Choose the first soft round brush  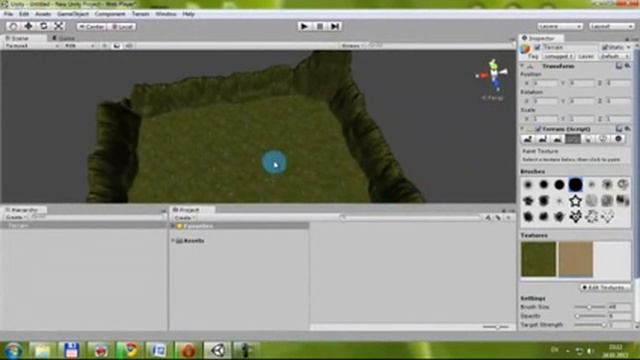tap(528, 185)
